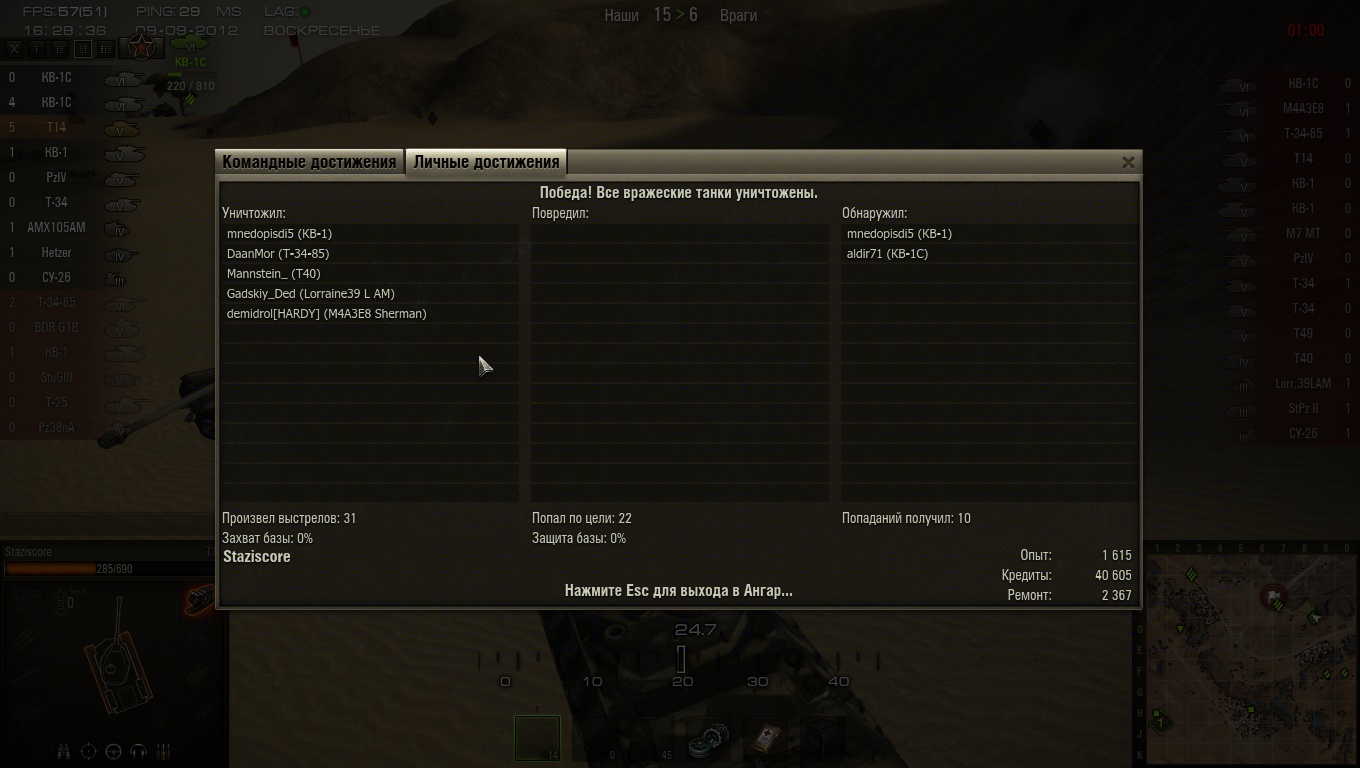Screen dimensions: 1360x768
Task: Click the driver steering wheel icon
Action: [113, 752]
